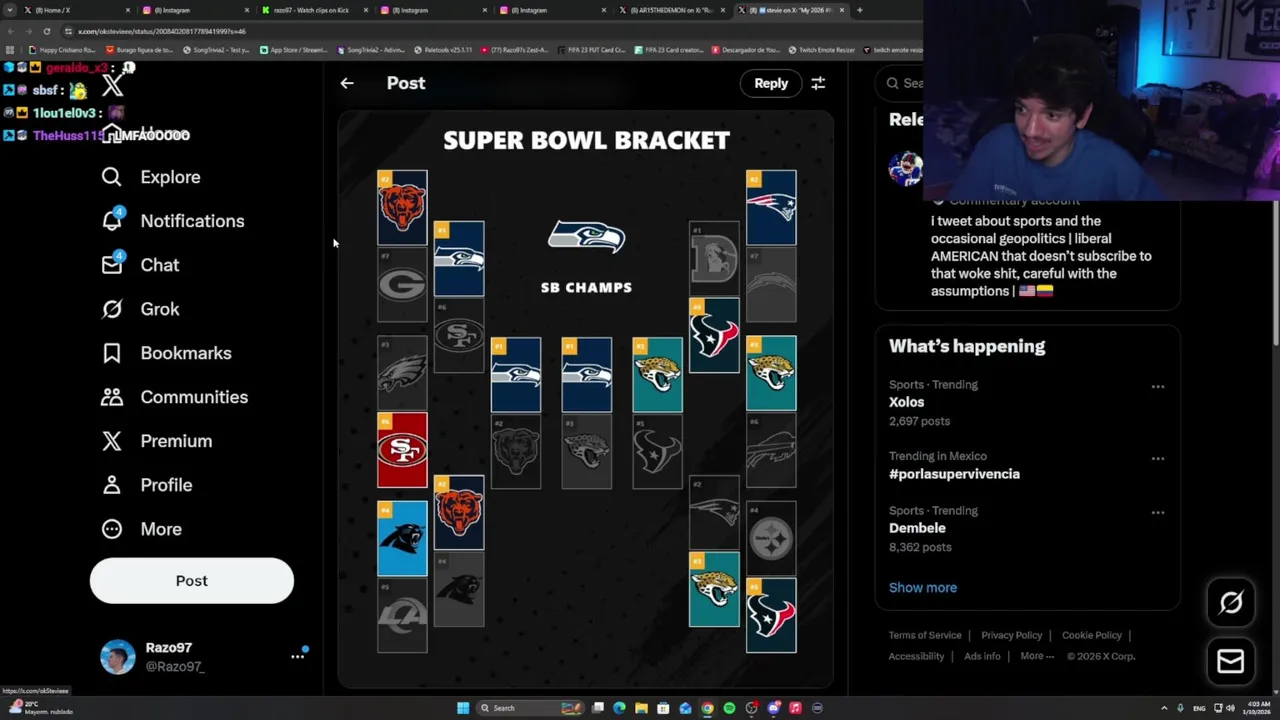Open the Happy Cristiano Ro... bookmark

[62, 50]
